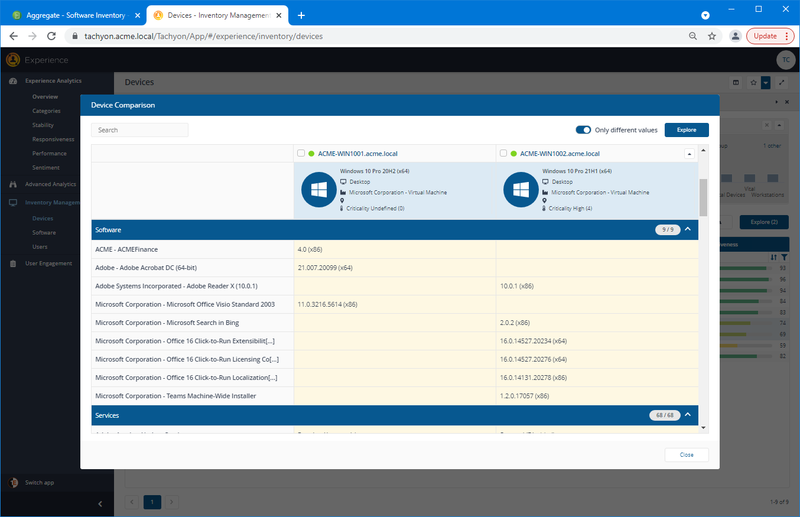Select ACME-WIN1002.acme.local checkbox

coord(503,153)
